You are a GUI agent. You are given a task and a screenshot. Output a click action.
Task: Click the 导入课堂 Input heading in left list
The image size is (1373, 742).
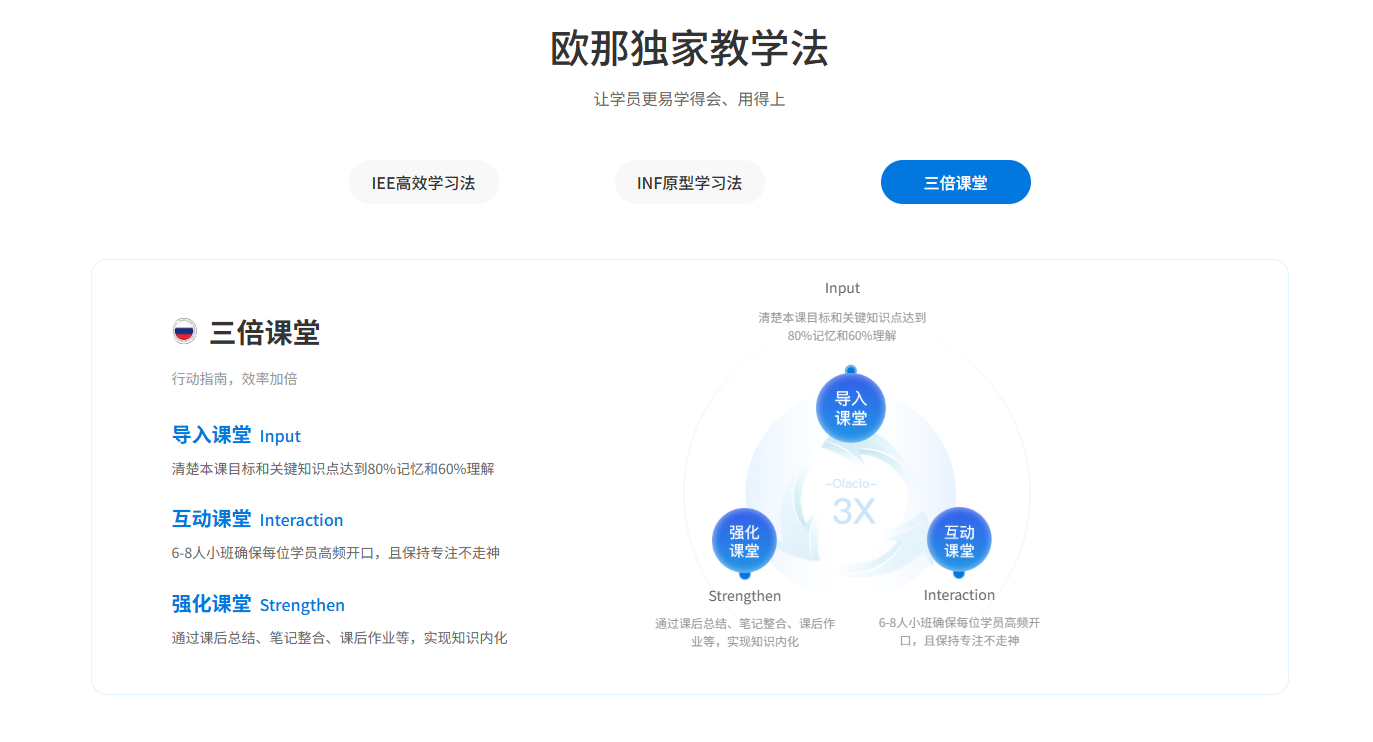point(236,435)
